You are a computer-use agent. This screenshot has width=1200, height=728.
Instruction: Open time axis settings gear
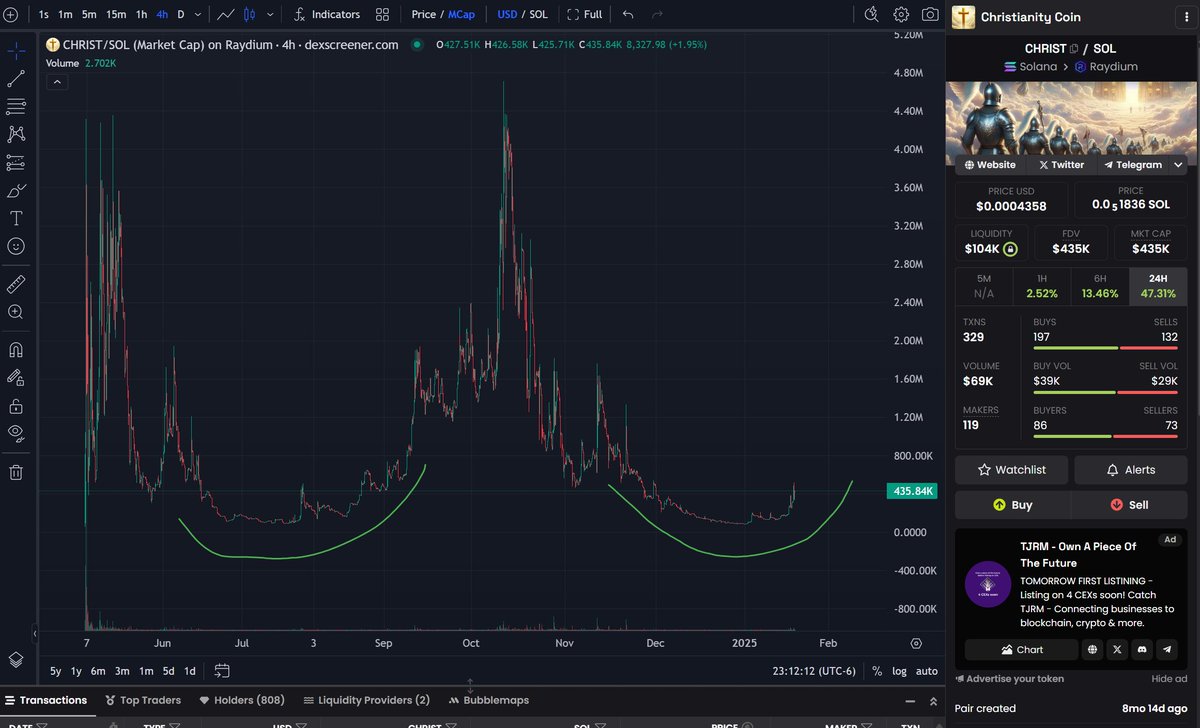click(916, 642)
